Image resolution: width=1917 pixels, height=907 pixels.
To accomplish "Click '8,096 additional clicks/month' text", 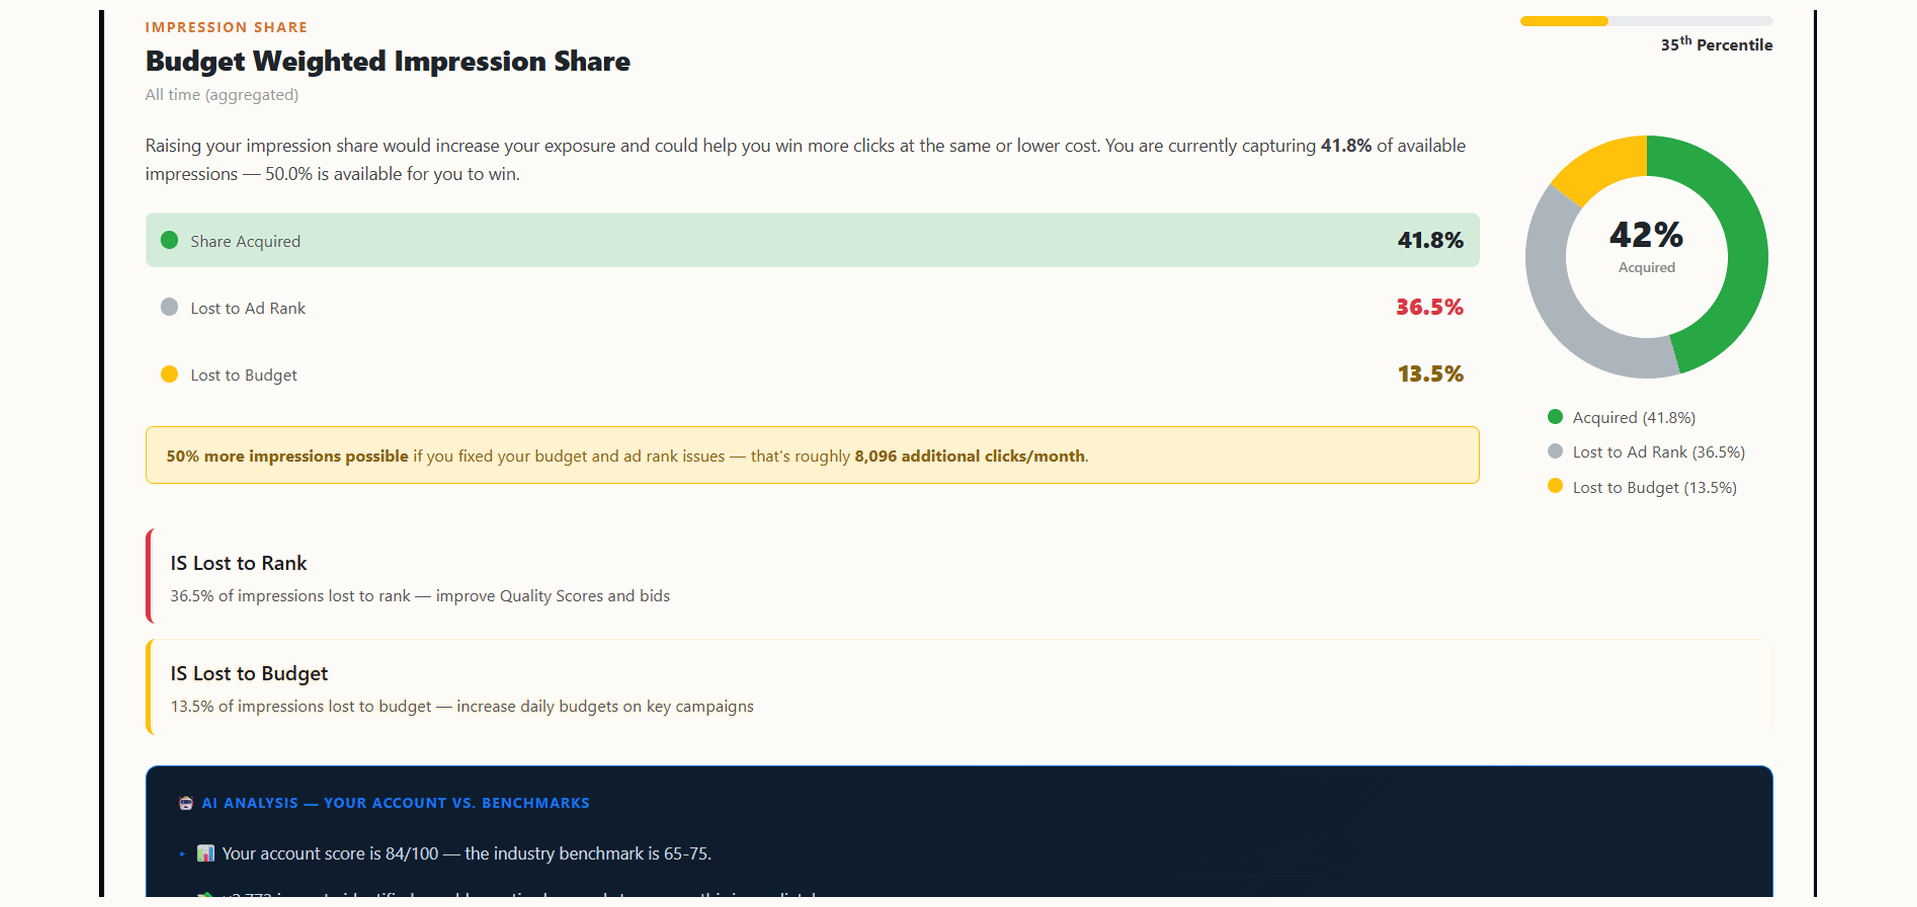I will pyautogui.click(x=969, y=456).
